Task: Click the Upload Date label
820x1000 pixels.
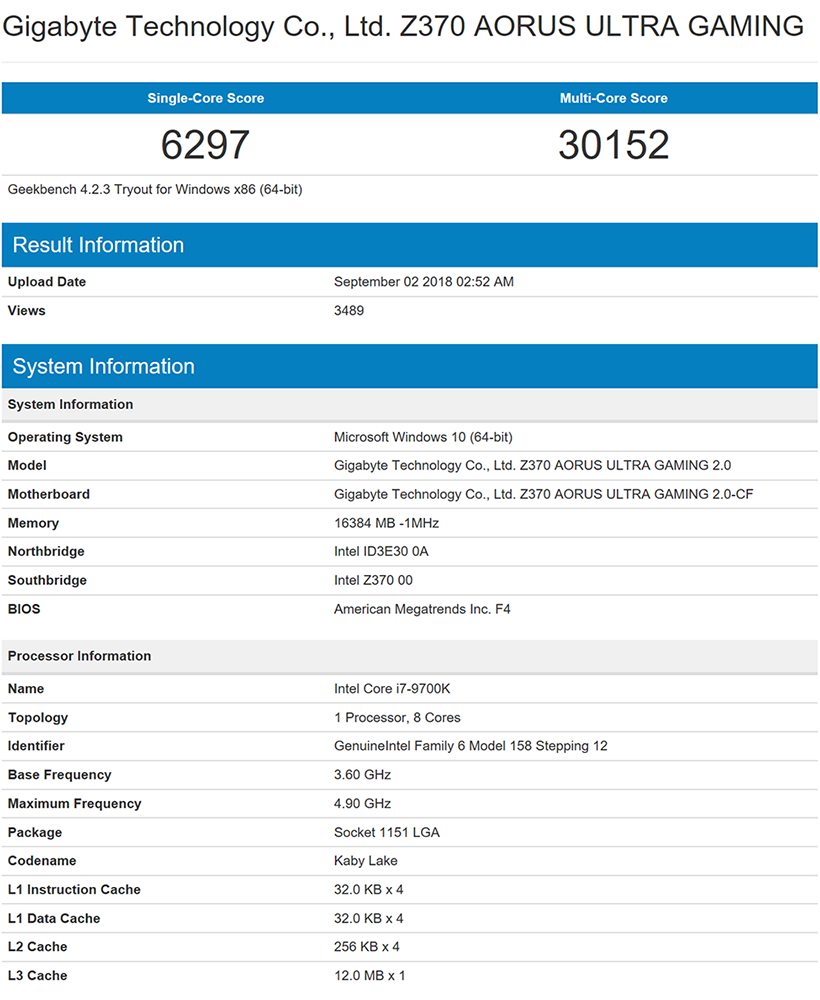Action: (47, 282)
